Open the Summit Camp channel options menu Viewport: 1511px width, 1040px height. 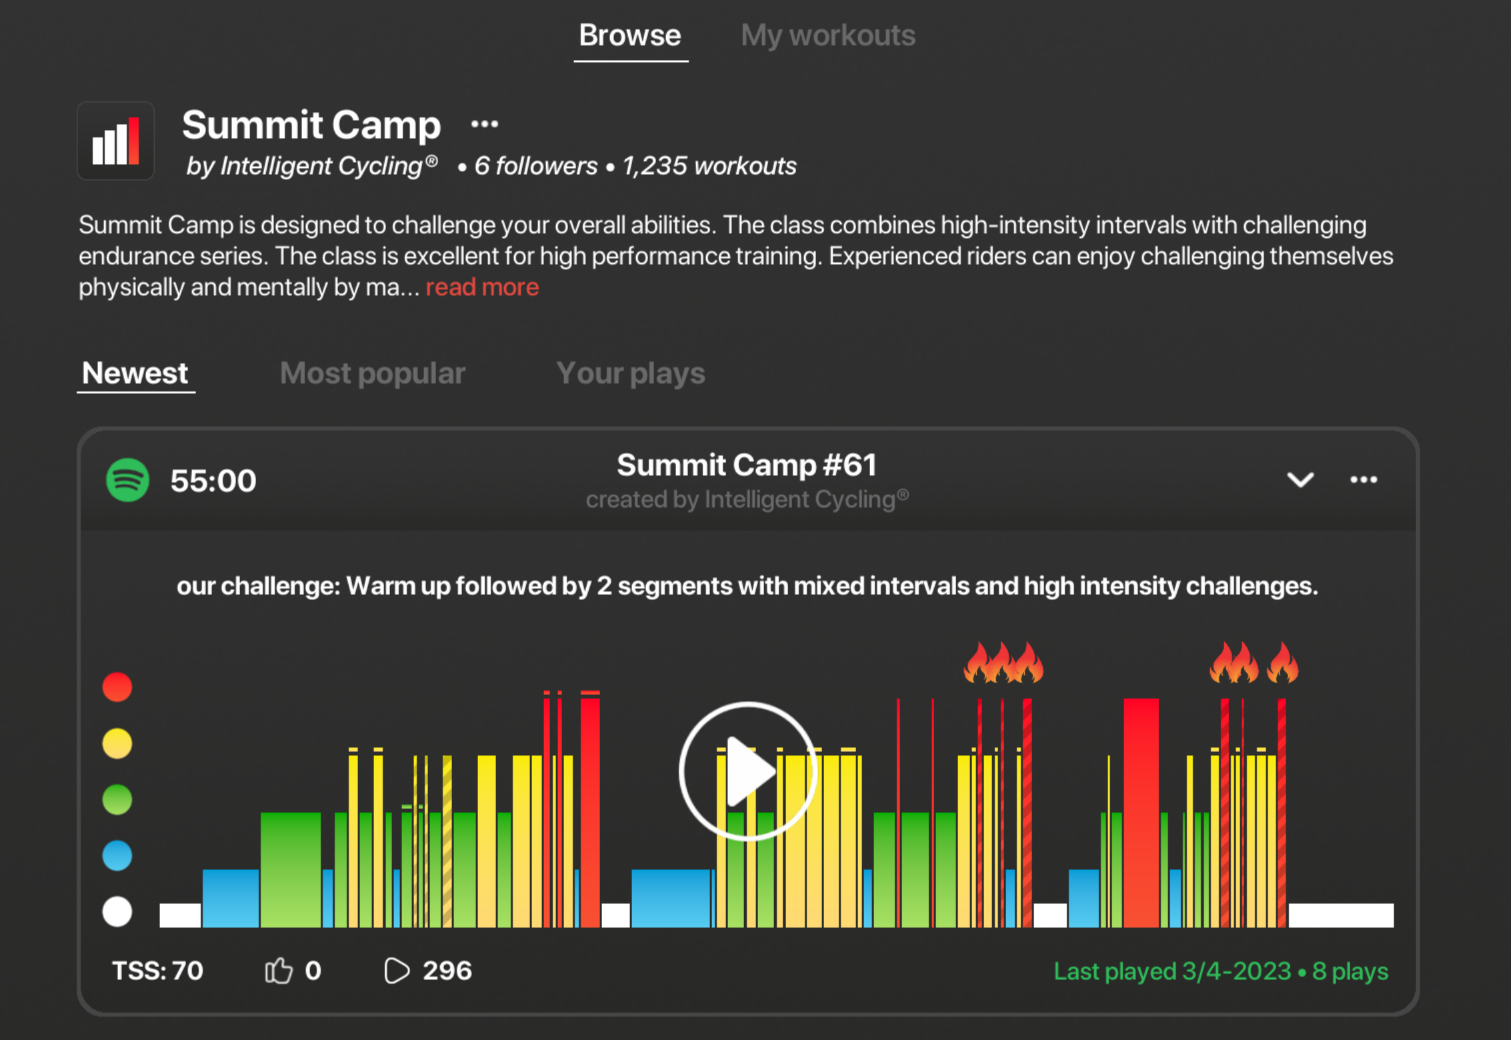(x=484, y=124)
